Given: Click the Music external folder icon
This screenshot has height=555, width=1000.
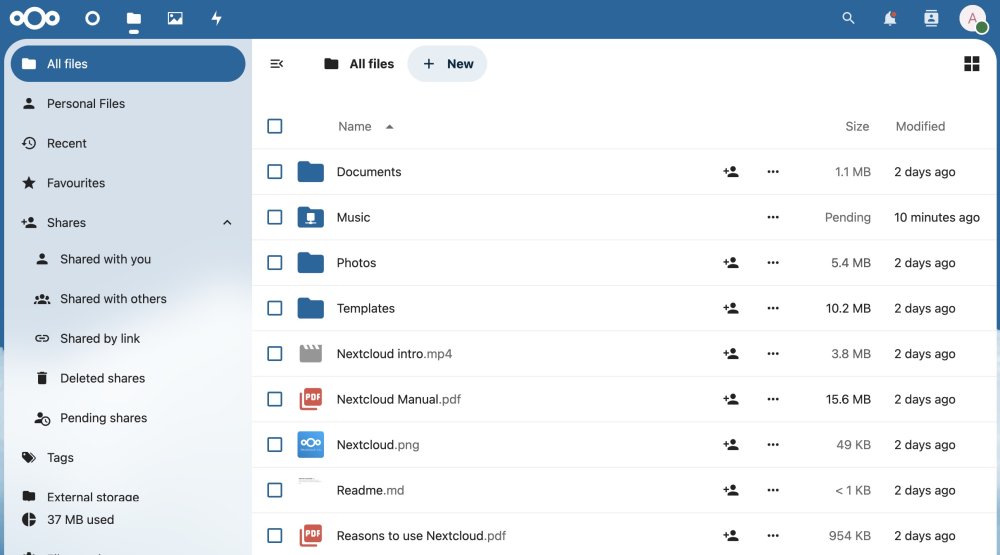Looking at the screenshot, I should (x=311, y=218).
